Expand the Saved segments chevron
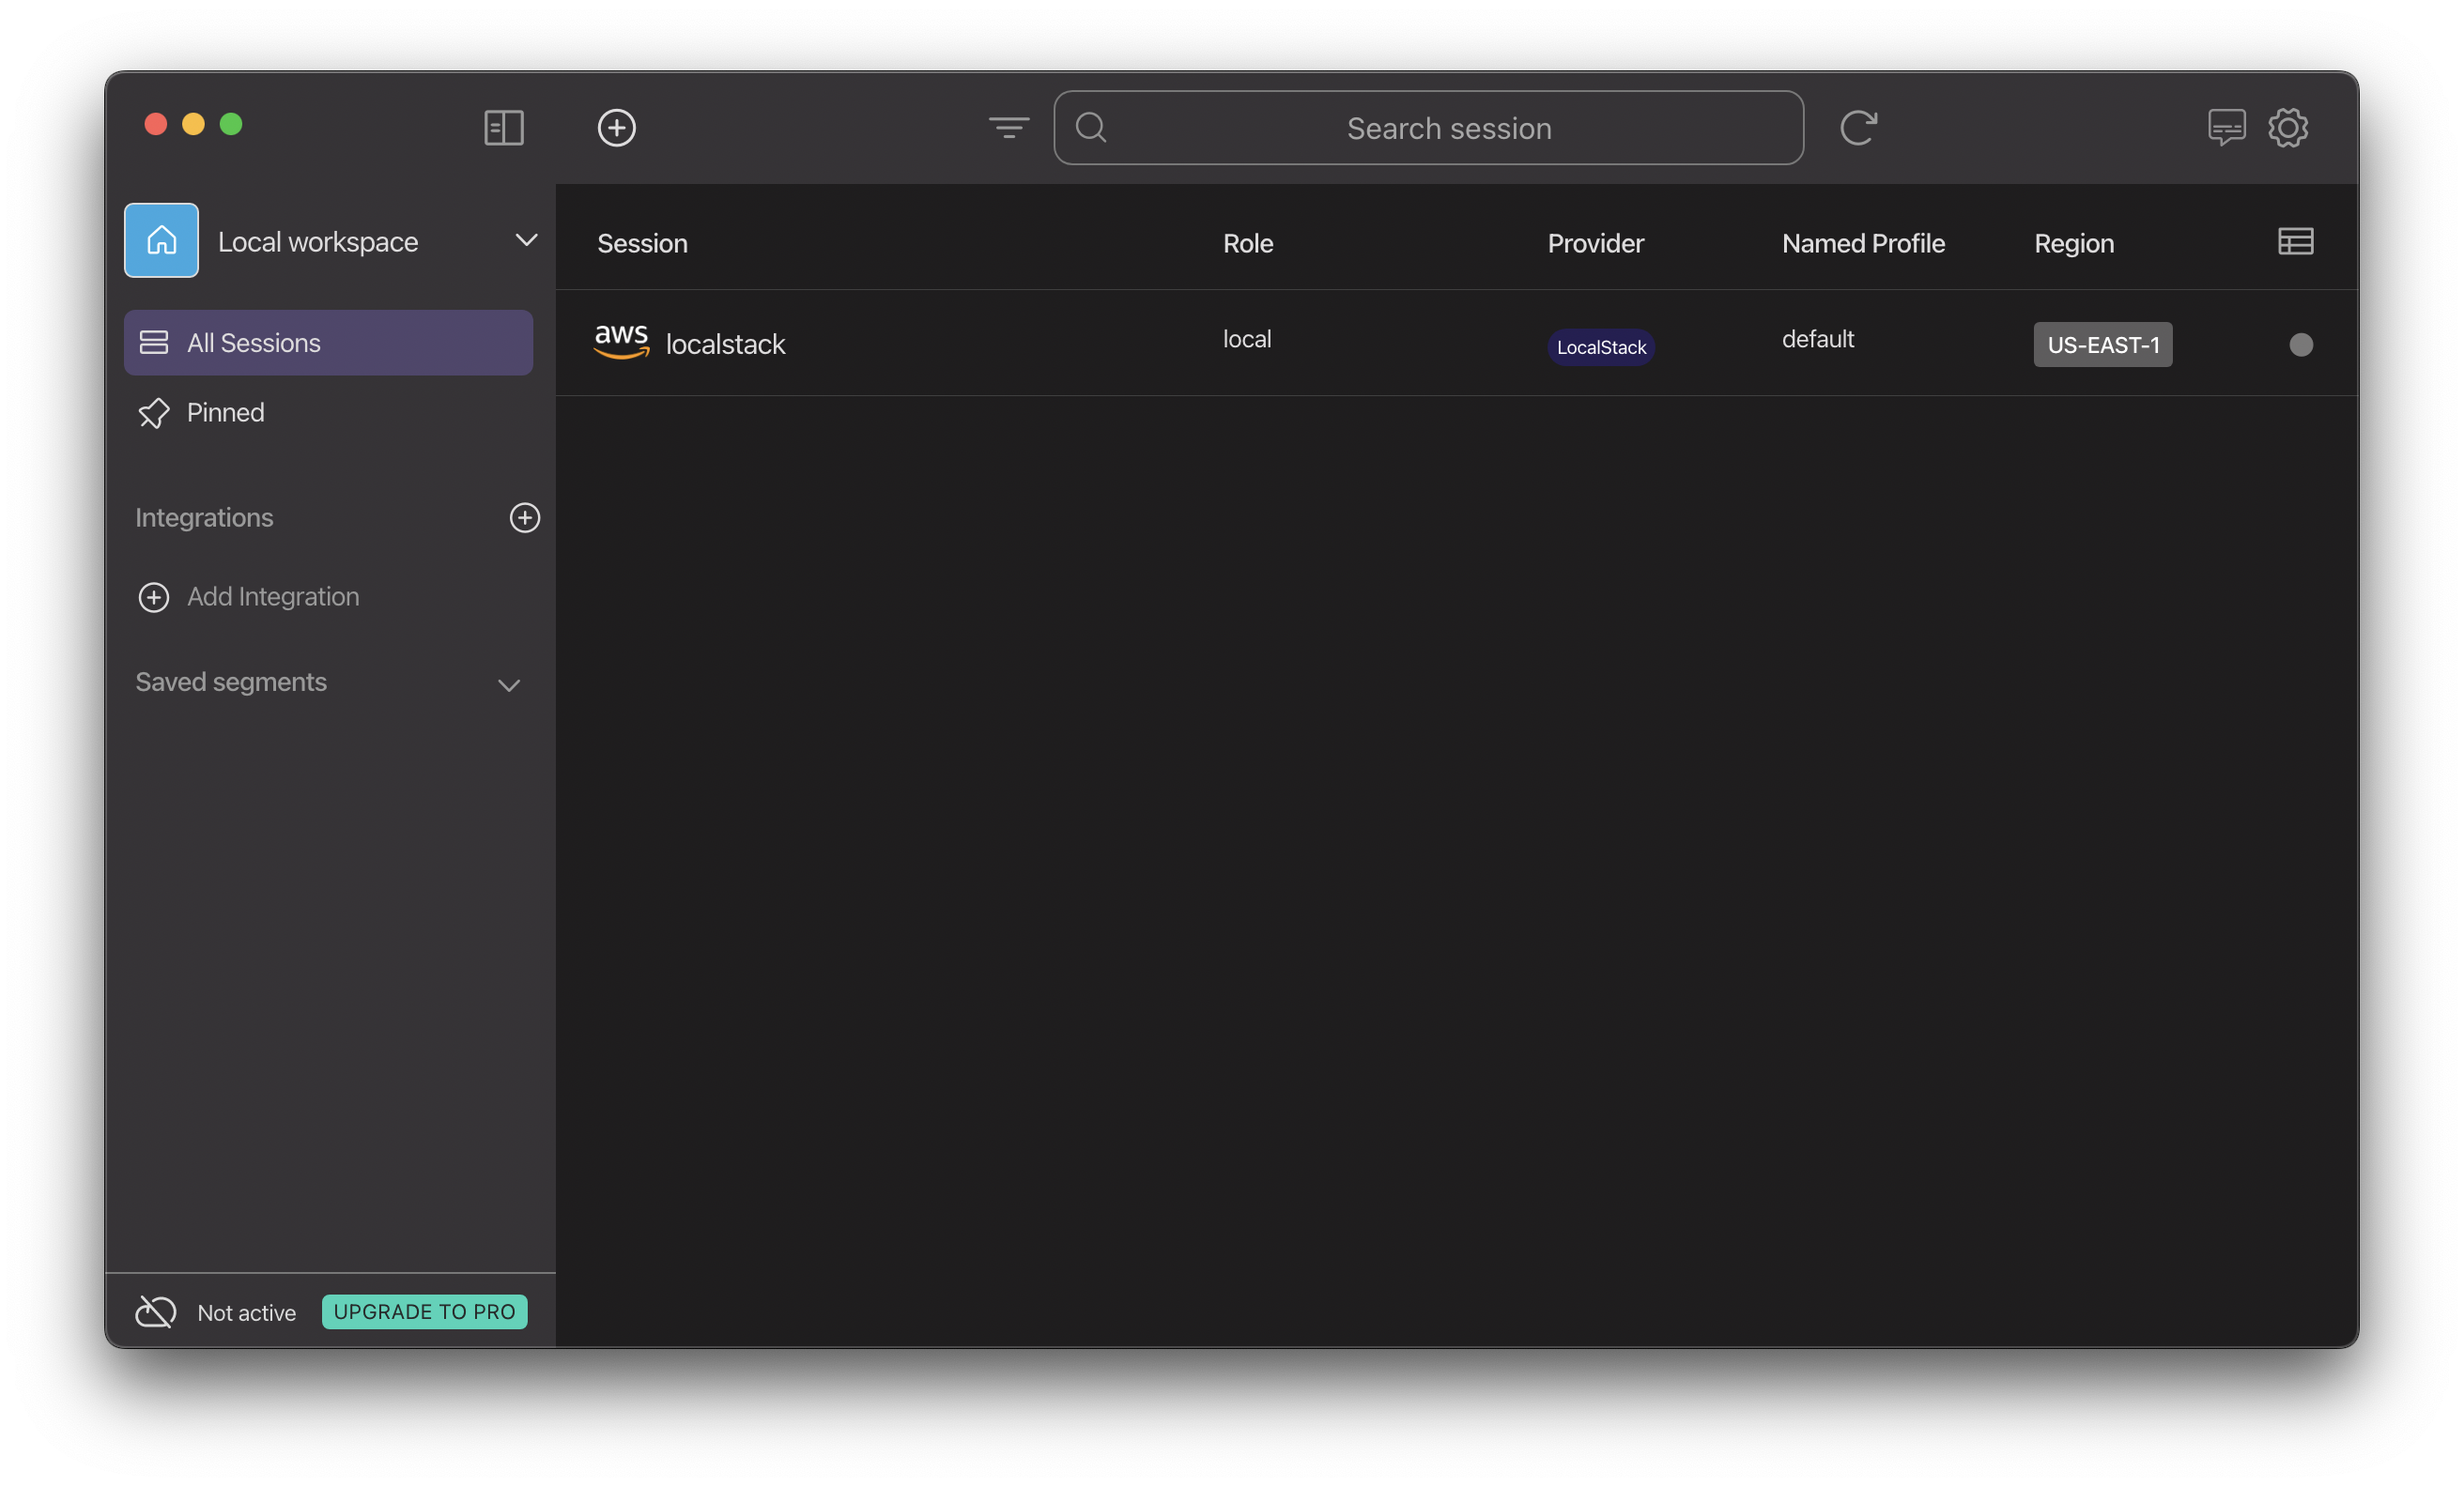This screenshot has height=1487, width=2464. [509, 685]
